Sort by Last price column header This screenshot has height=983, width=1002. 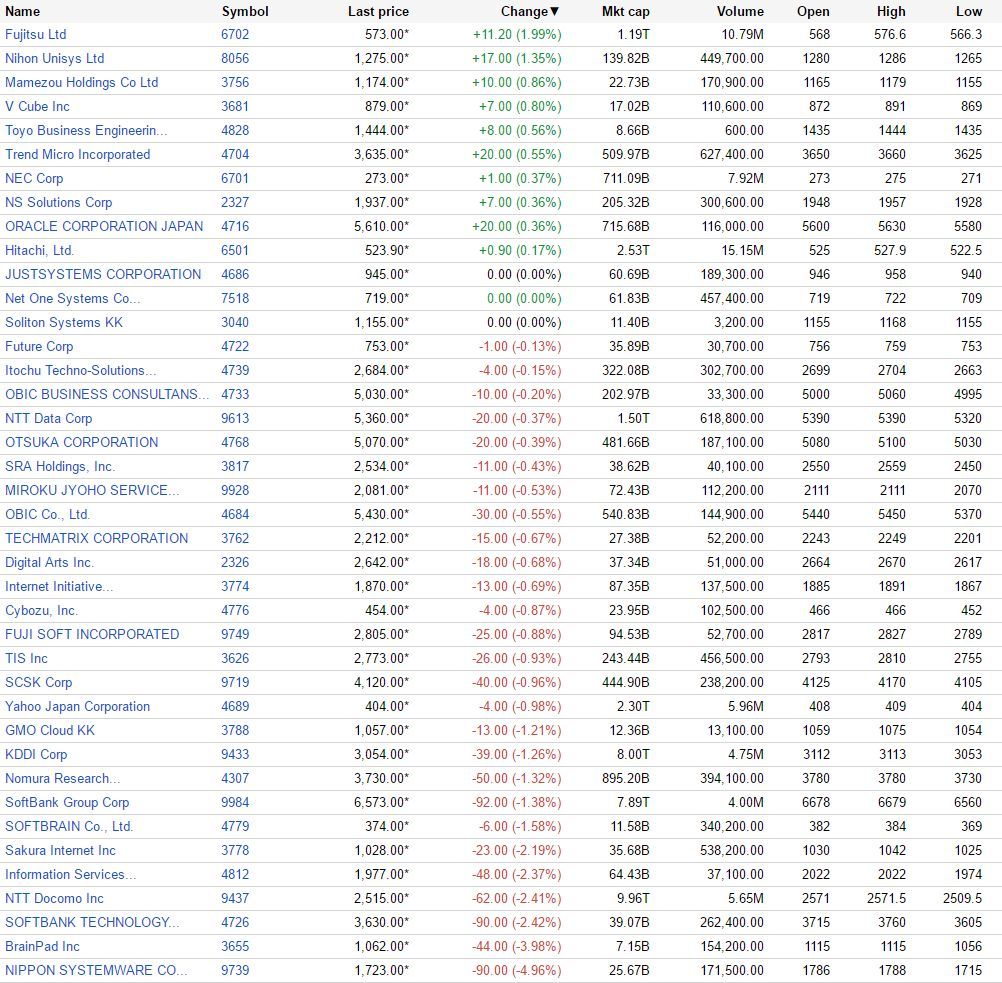pos(378,12)
